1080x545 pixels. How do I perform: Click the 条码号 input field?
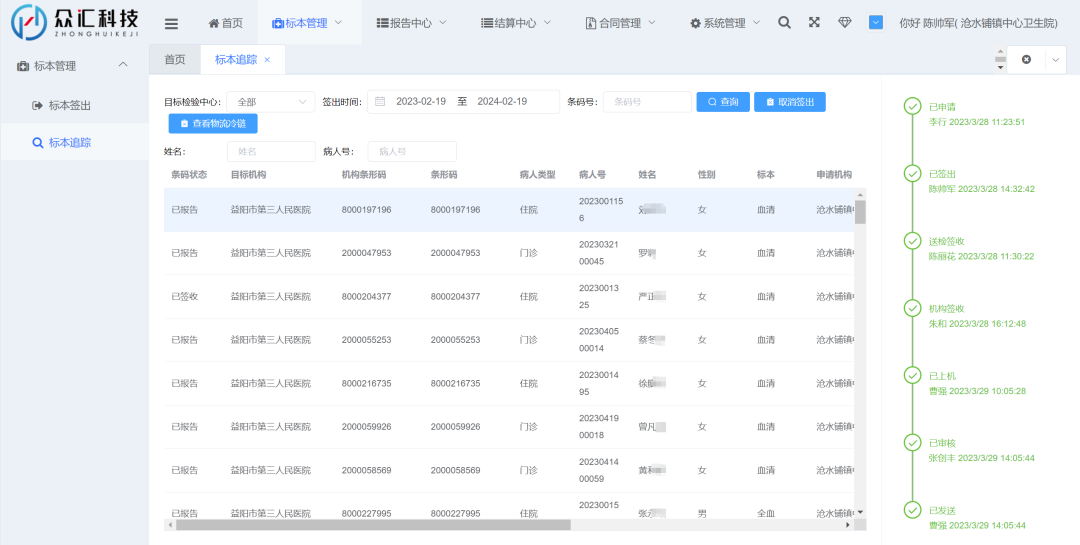(647, 101)
